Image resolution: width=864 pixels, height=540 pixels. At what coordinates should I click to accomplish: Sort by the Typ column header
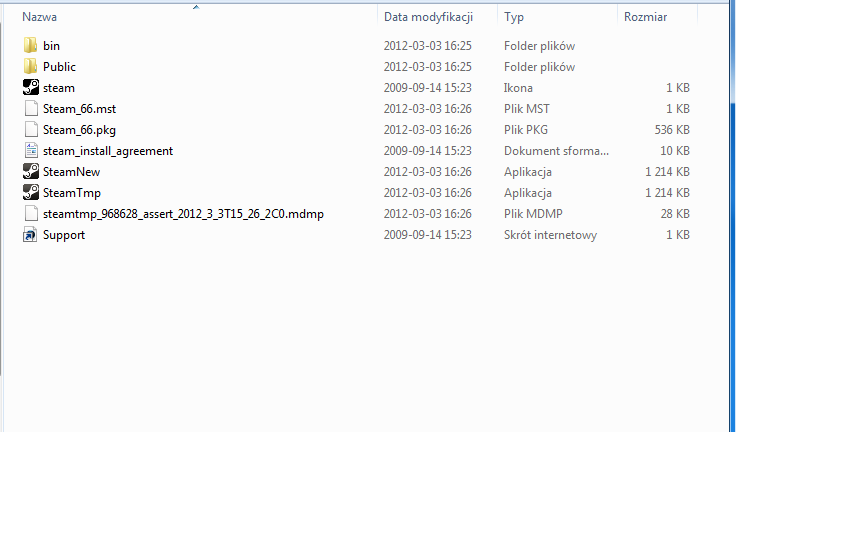(514, 17)
